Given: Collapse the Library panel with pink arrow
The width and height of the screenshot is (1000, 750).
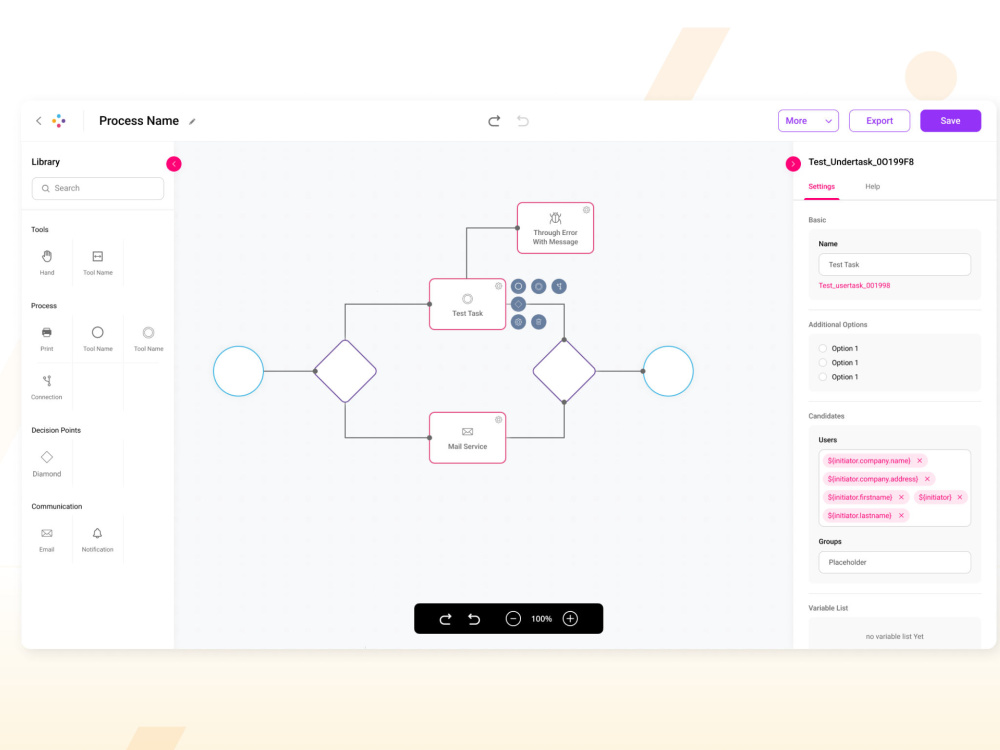Looking at the screenshot, I should coord(173,164).
